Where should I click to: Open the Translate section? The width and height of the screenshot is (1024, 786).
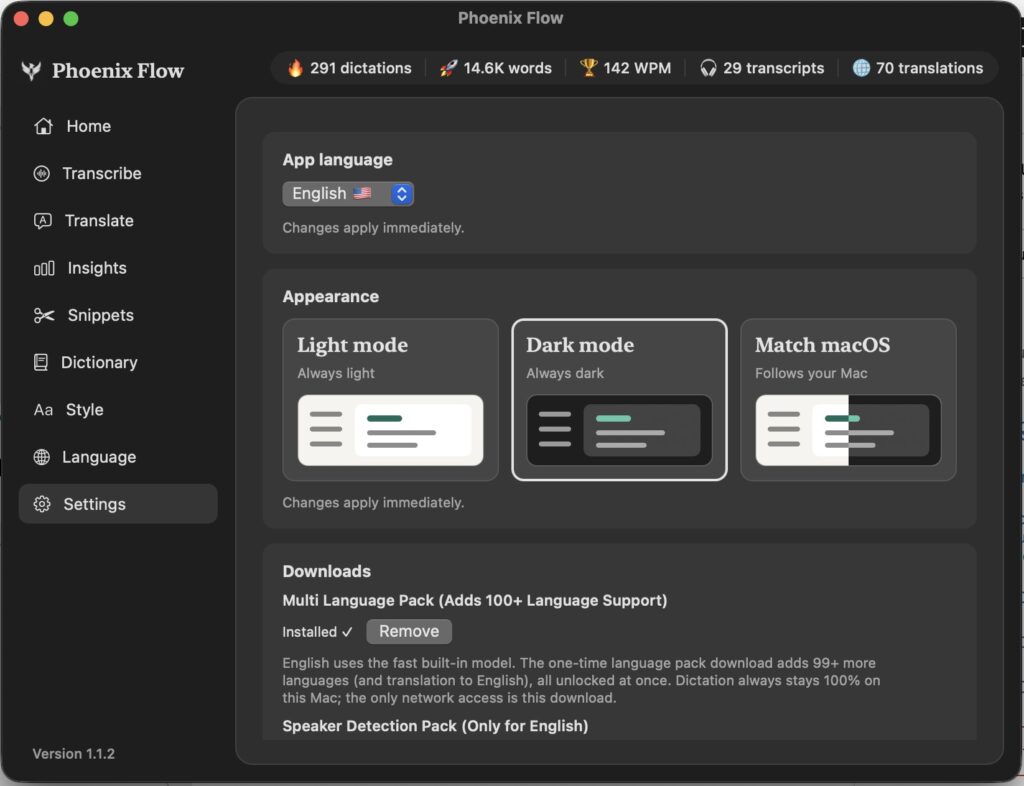click(118, 221)
